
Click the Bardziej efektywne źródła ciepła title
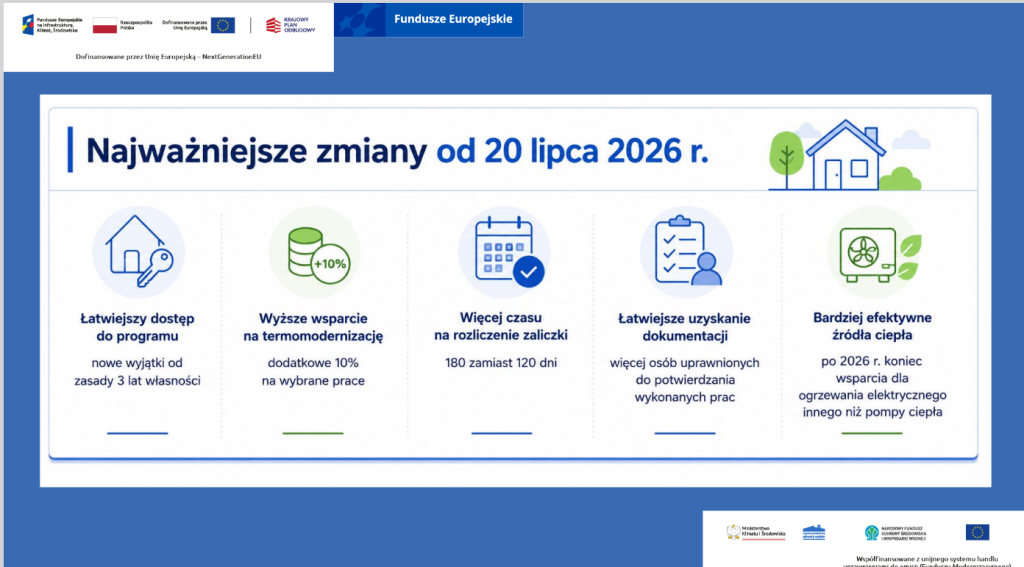click(x=872, y=327)
